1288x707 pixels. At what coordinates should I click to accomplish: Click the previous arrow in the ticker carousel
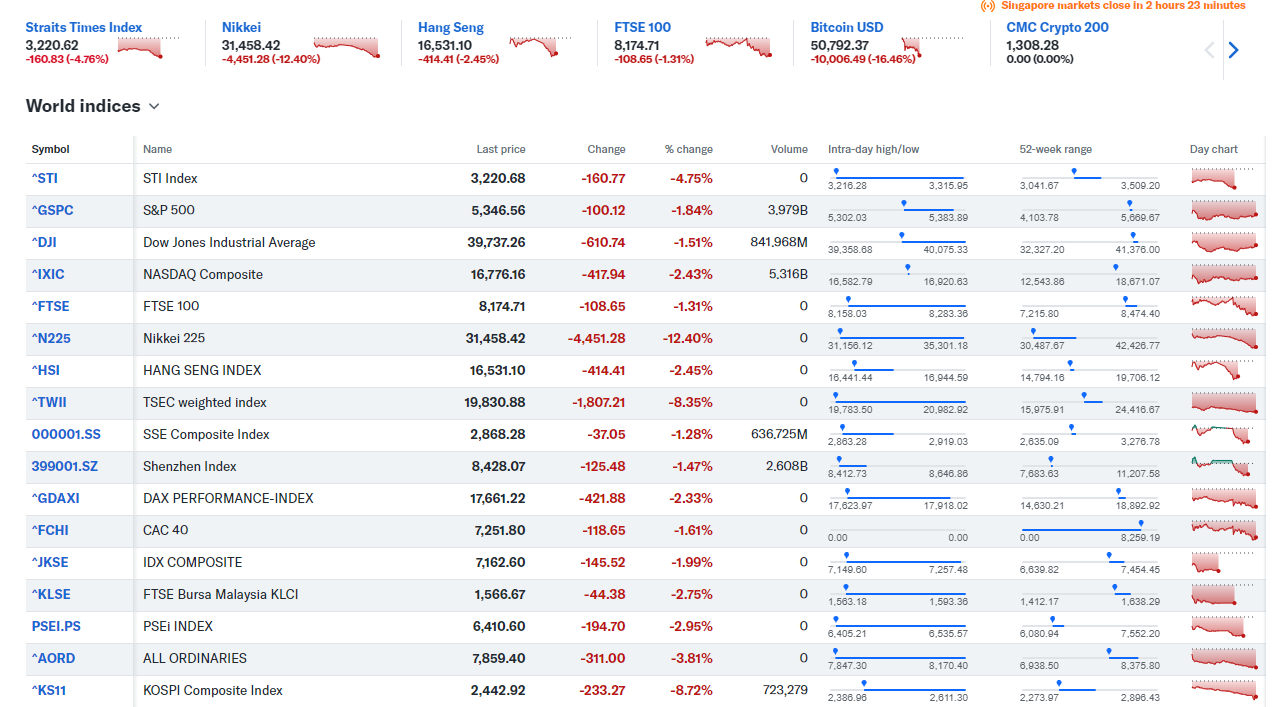[1209, 50]
